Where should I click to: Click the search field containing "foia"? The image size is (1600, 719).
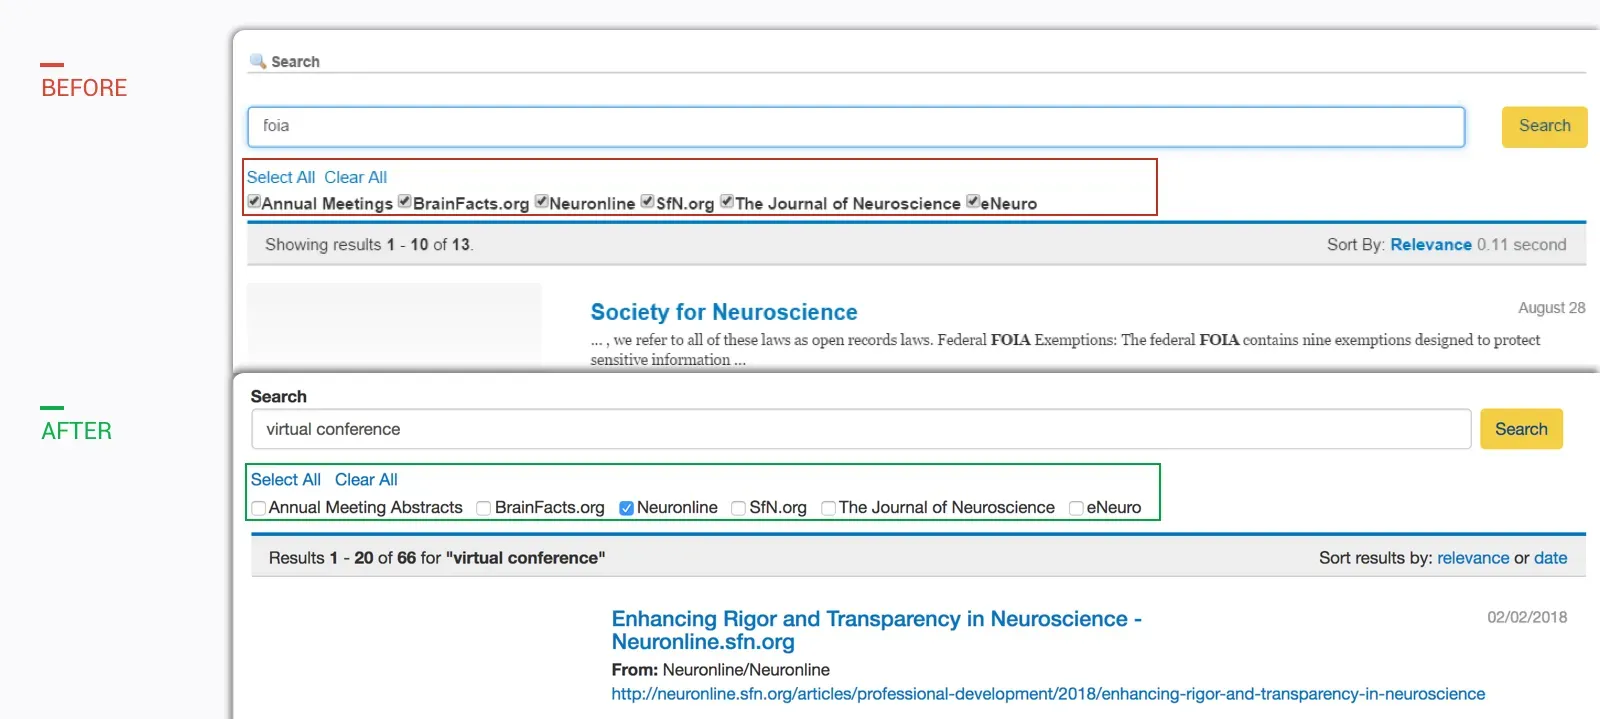pos(855,127)
